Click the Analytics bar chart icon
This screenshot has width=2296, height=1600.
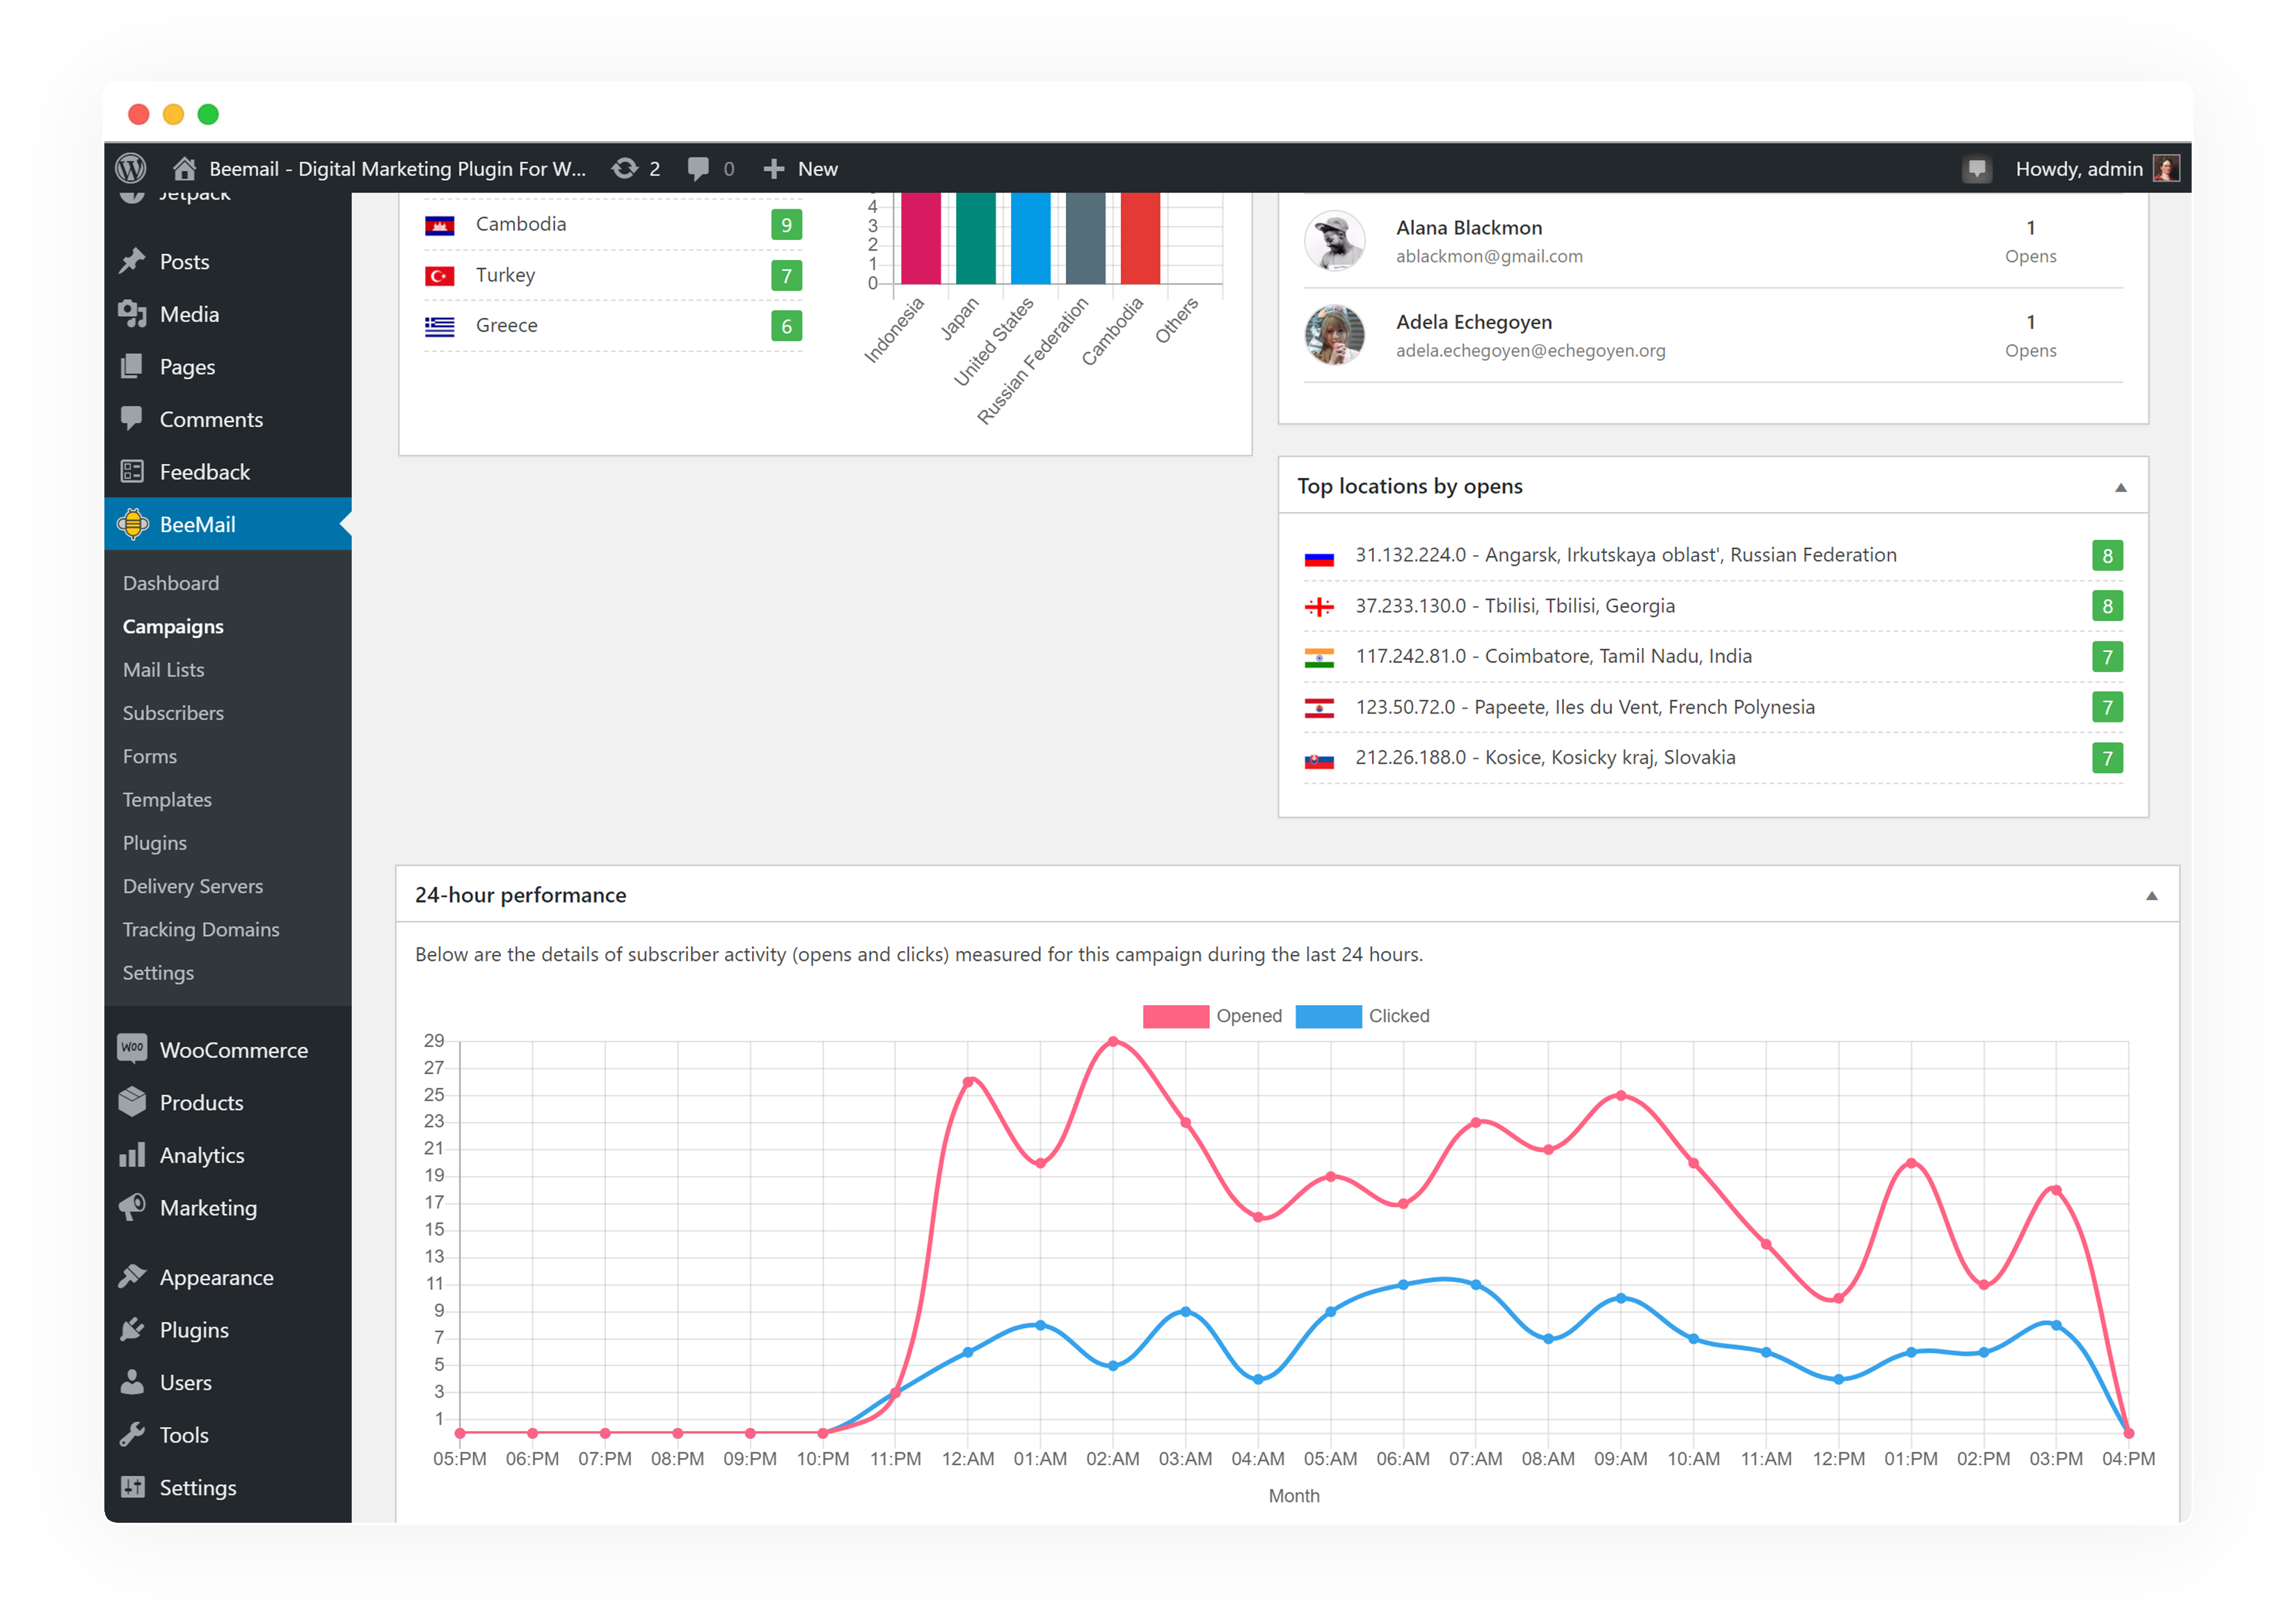click(x=132, y=1155)
